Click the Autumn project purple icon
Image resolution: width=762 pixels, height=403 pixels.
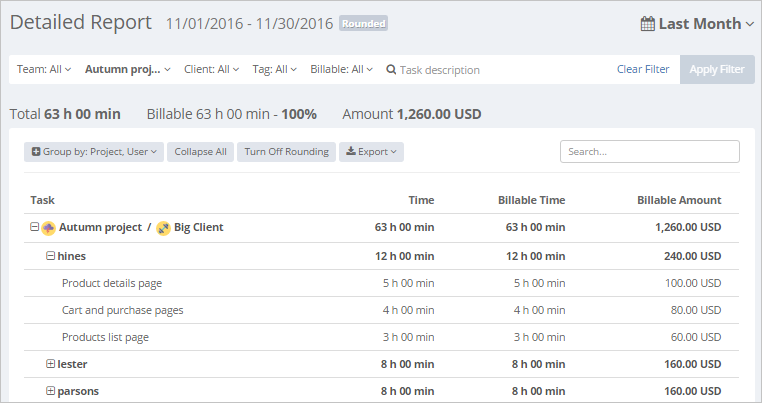click(48, 228)
